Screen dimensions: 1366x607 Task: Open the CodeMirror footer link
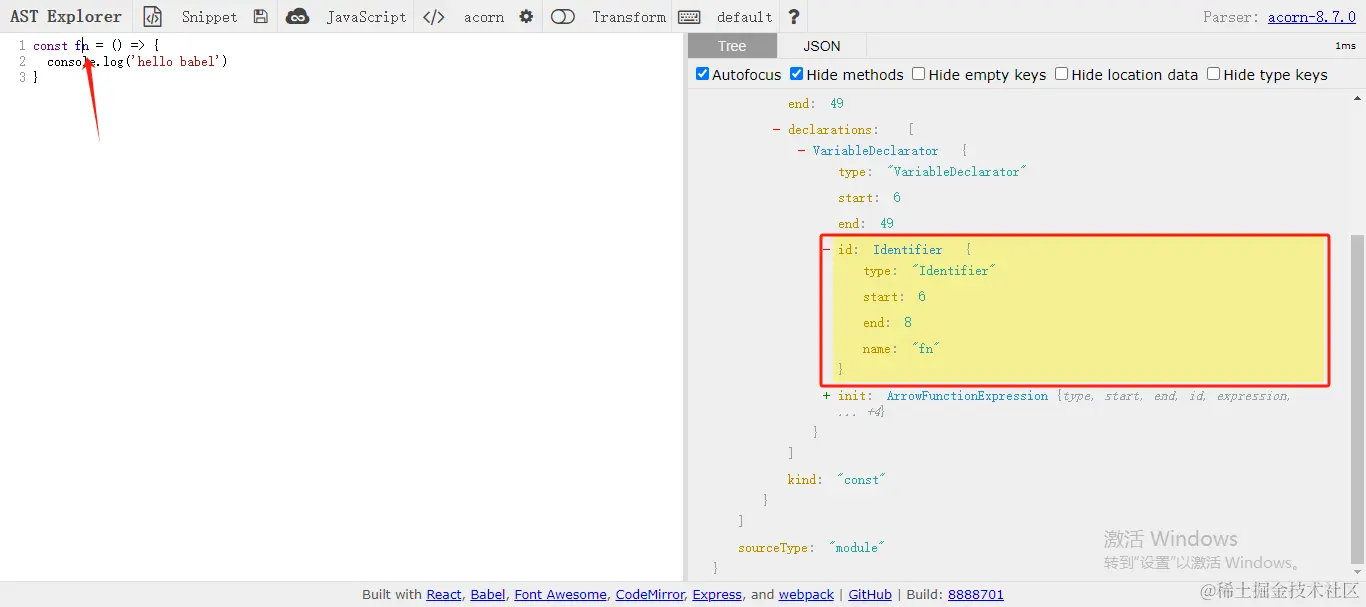pyautogui.click(x=650, y=594)
